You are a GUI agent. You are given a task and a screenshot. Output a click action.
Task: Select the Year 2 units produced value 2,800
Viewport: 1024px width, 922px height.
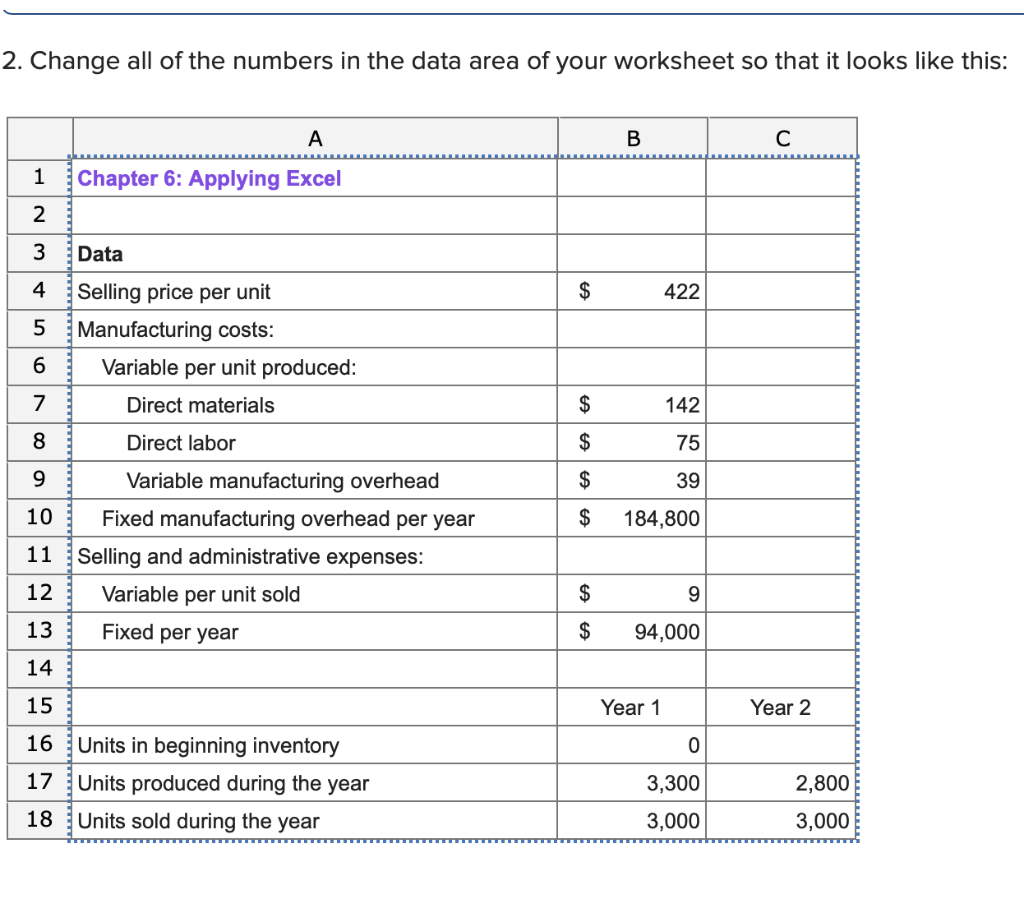click(782, 783)
